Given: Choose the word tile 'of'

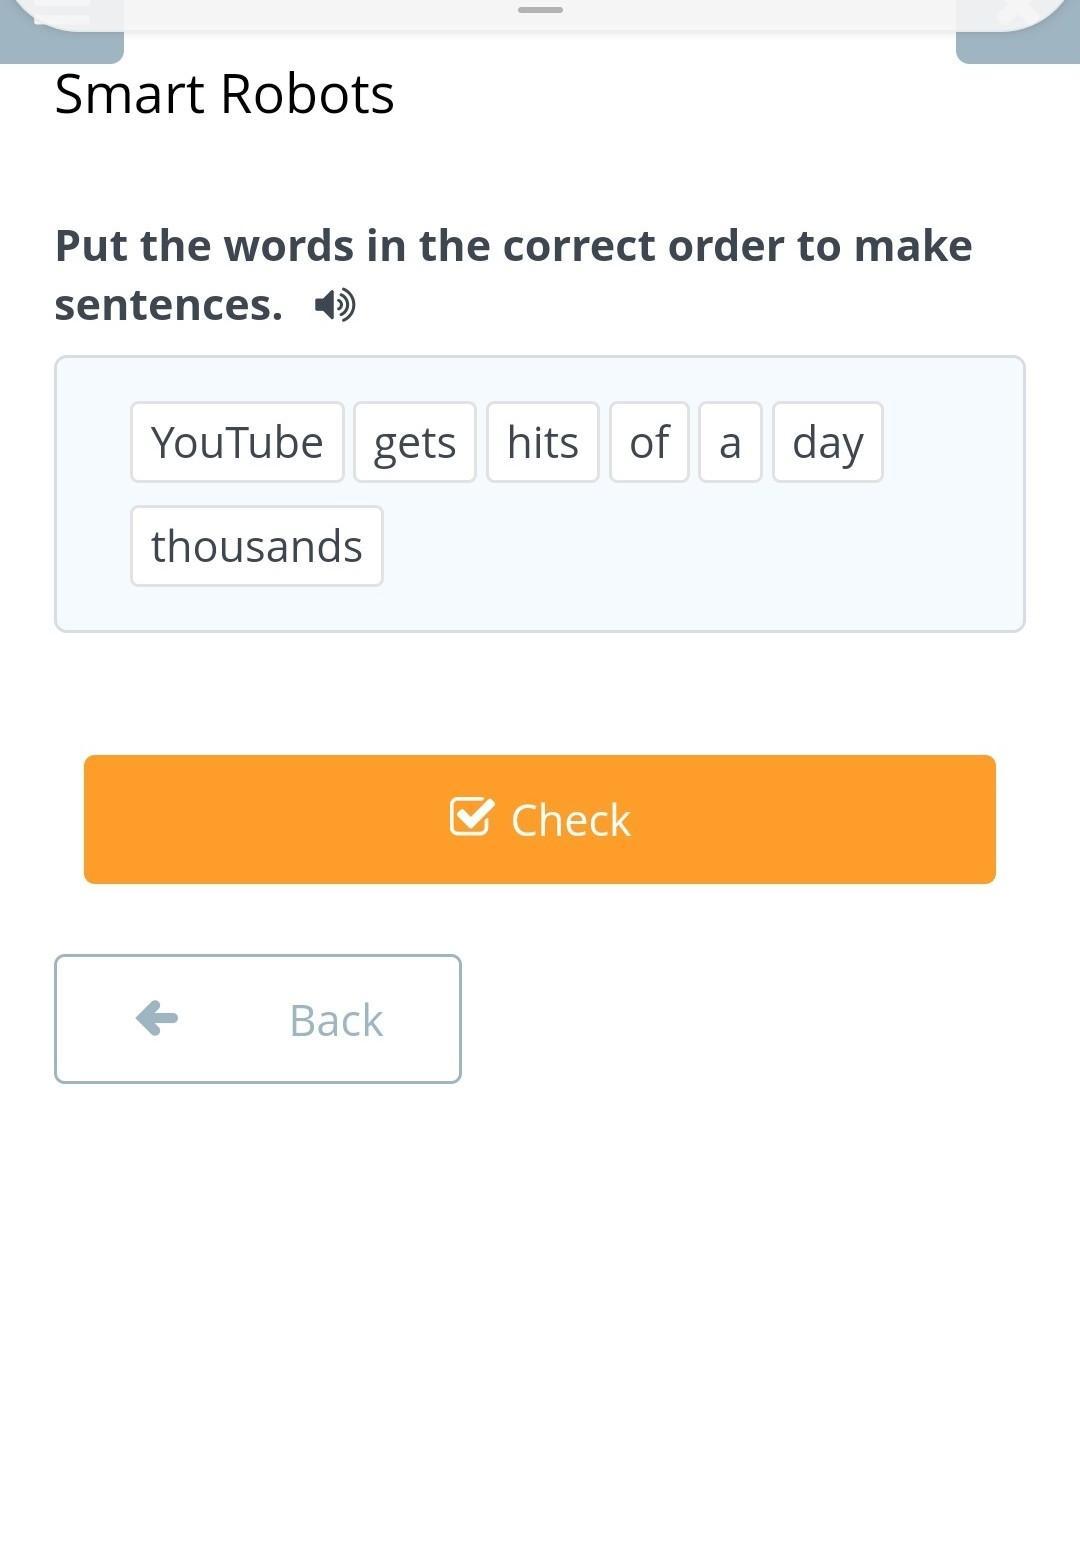Looking at the screenshot, I should (649, 442).
